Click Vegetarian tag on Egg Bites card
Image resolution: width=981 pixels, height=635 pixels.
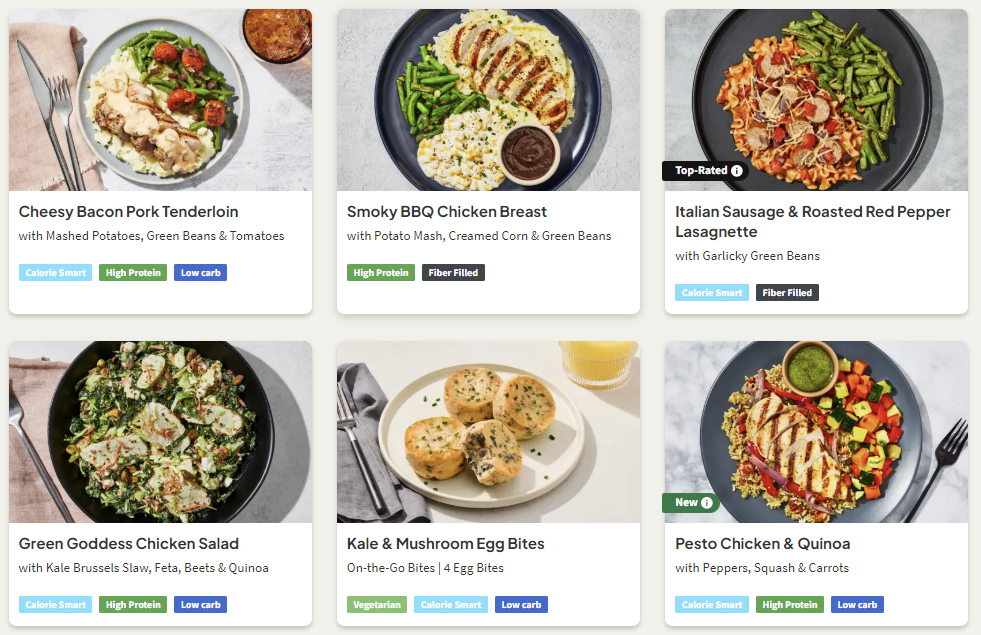377,605
